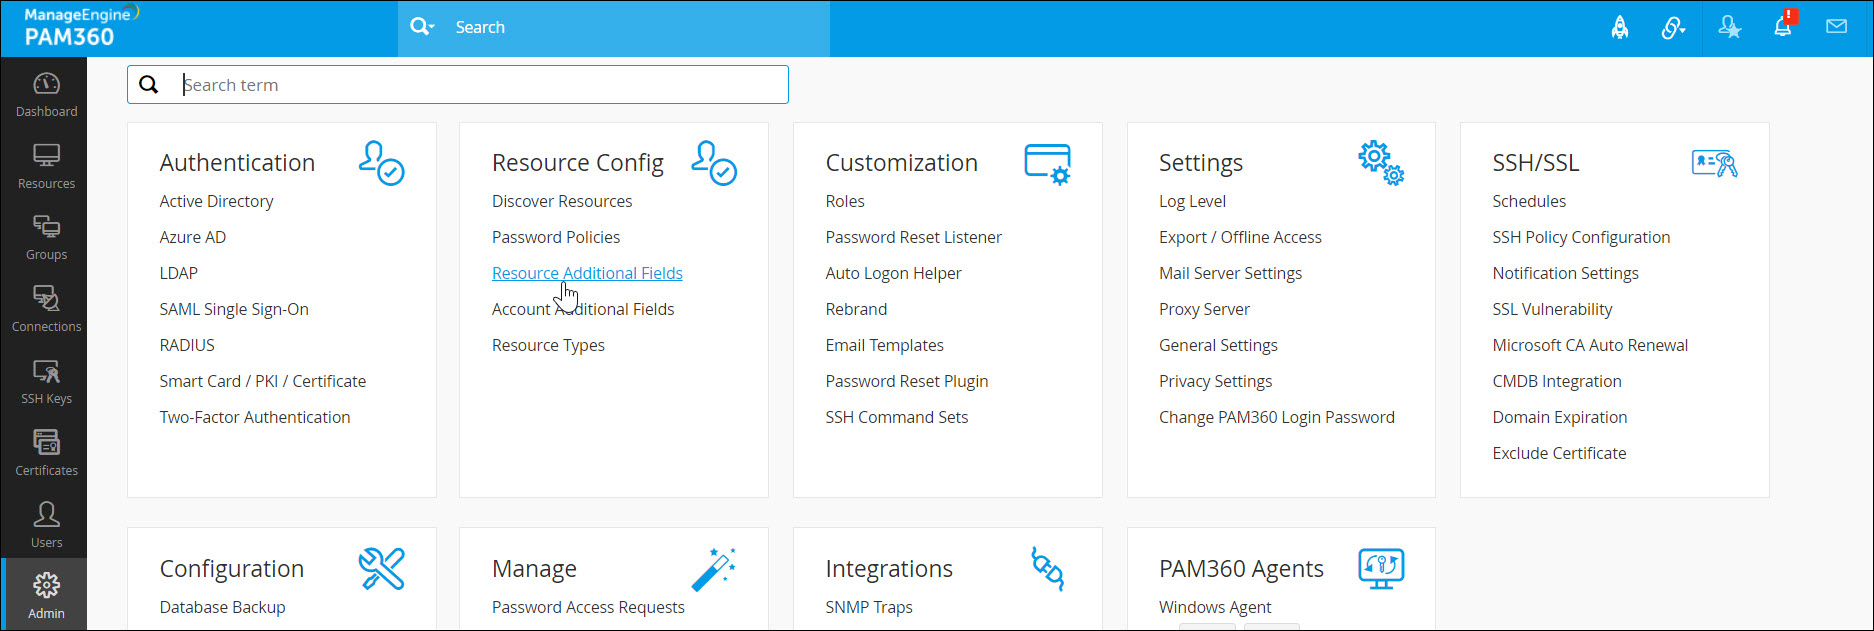Viewport: 1874px width, 631px height.
Task: Open SSL Vulnerability settings
Action: point(1552,309)
